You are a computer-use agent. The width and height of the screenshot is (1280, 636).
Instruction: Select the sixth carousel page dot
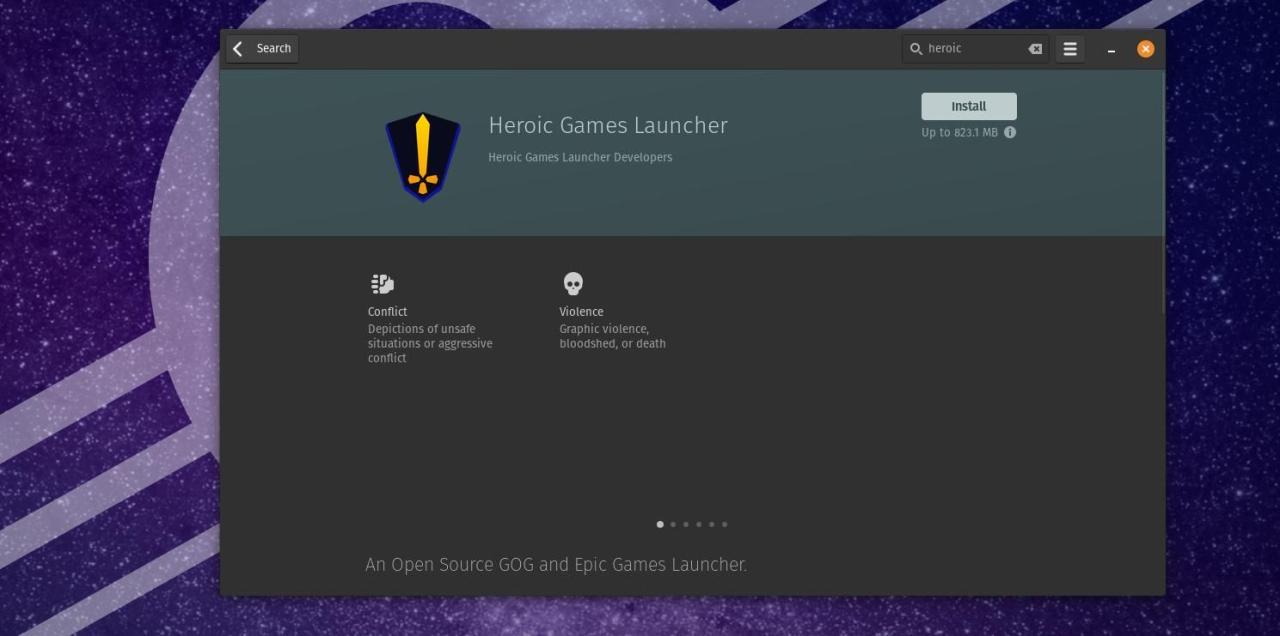(725, 524)
